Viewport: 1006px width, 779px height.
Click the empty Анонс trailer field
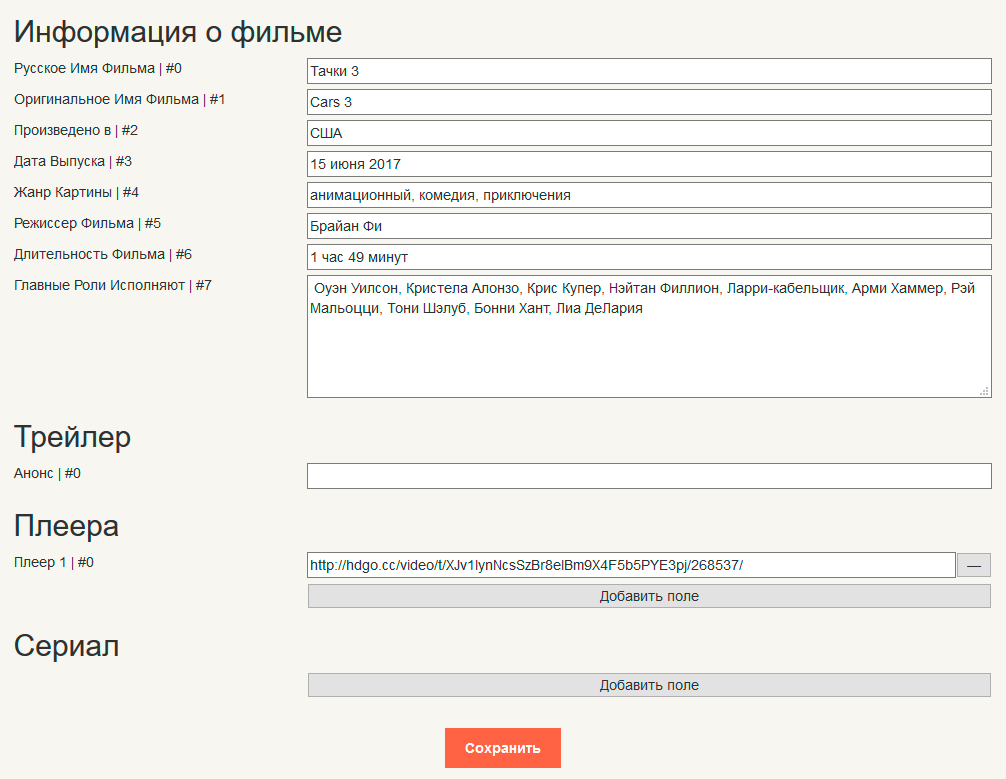coord(649,476)
